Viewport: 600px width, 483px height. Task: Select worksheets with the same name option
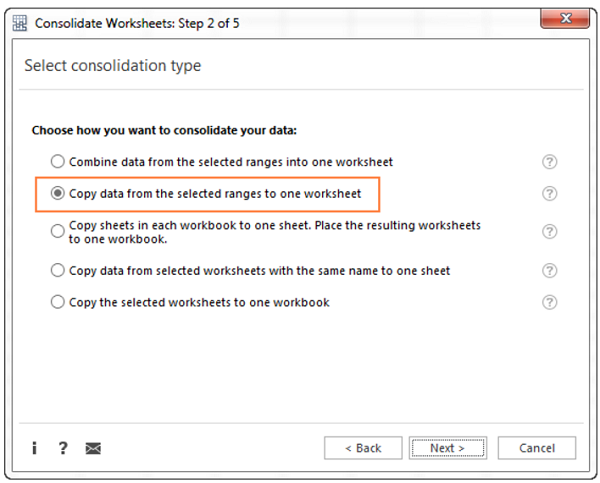tap(58, 271)
